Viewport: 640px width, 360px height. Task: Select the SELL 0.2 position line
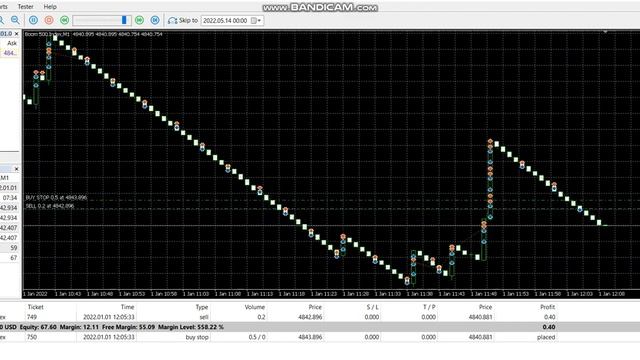point(50,206)
